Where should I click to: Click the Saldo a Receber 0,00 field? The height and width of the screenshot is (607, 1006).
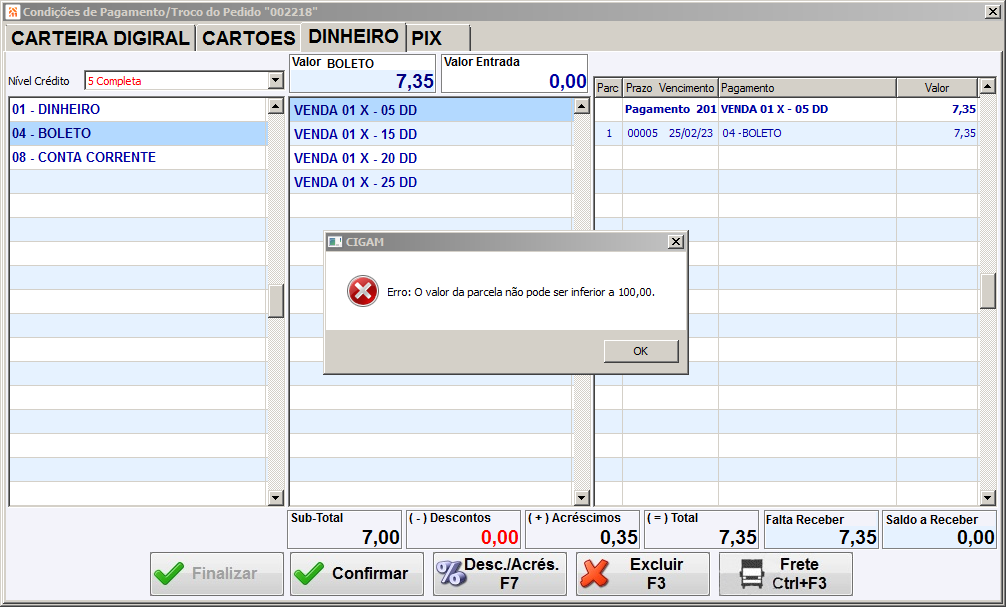click(940, 529)
